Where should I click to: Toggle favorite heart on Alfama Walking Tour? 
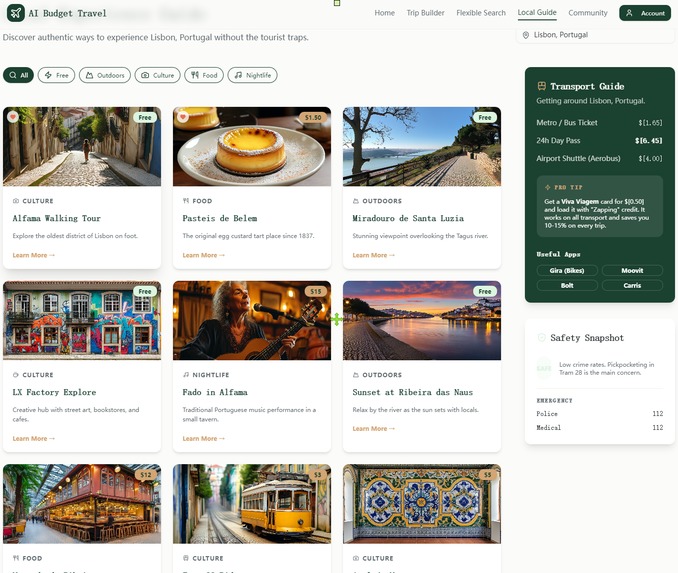point(13,117)
